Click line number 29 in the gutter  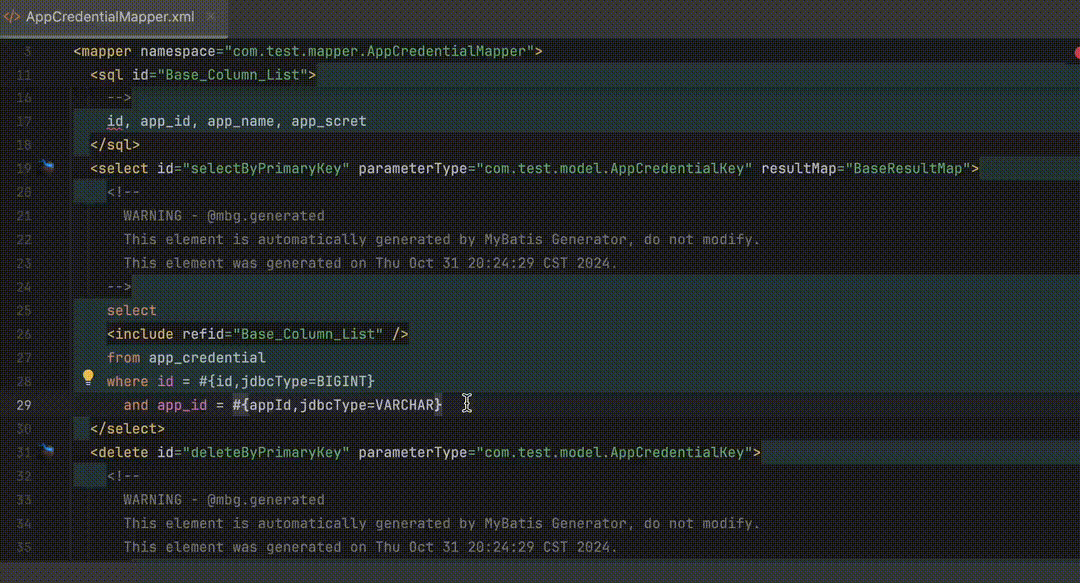(x=25, y=405)
